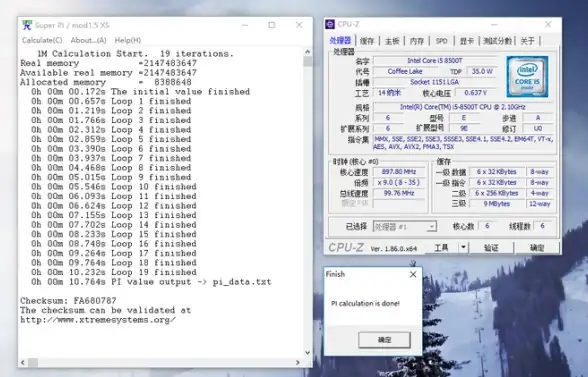Expand the 工具 button dropdown arrow
Image resolution: width=588 pixels, height=377 pixels.
464,247
